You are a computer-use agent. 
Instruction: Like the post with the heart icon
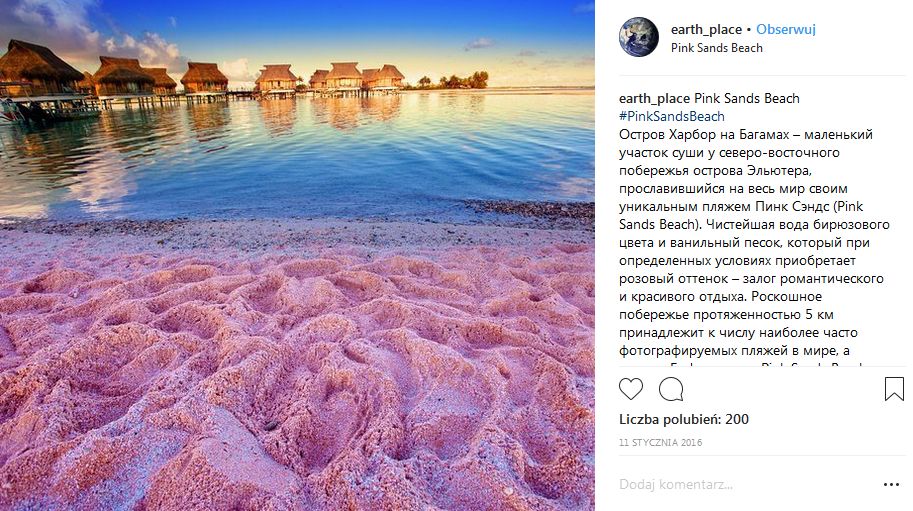click(631, 389)
